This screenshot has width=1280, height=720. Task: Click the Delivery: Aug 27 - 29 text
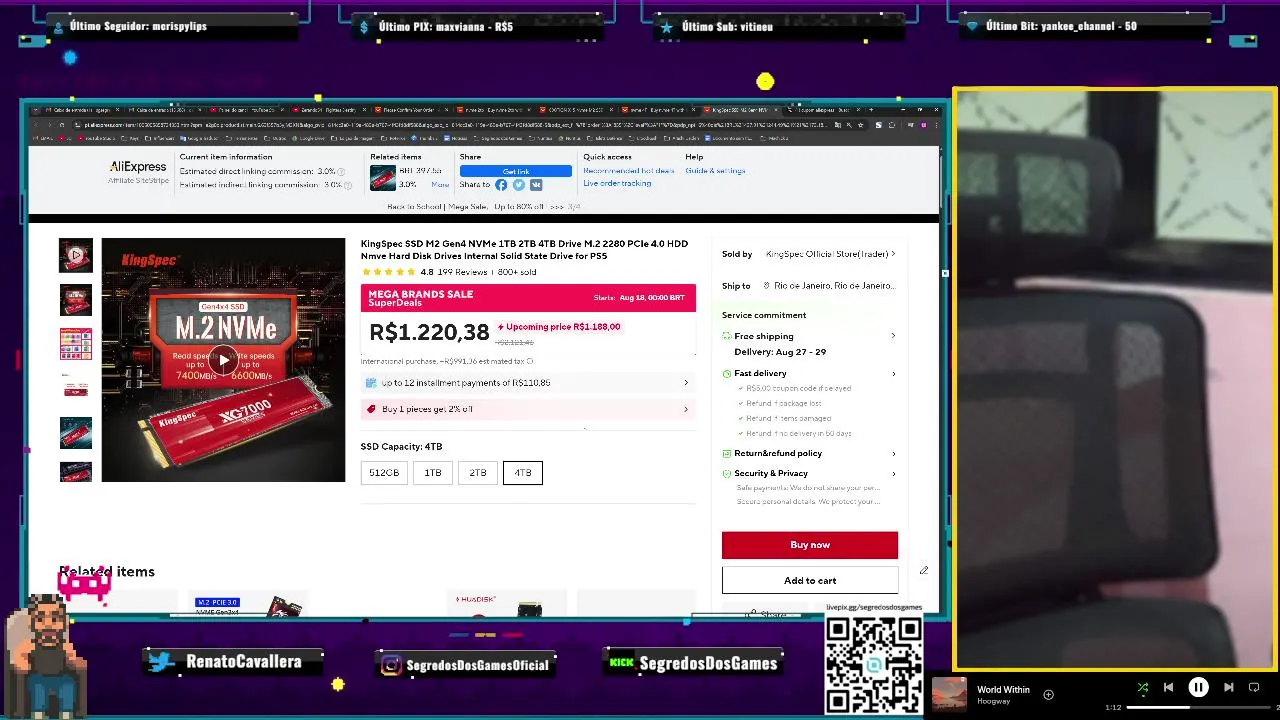tap(780, 352)
